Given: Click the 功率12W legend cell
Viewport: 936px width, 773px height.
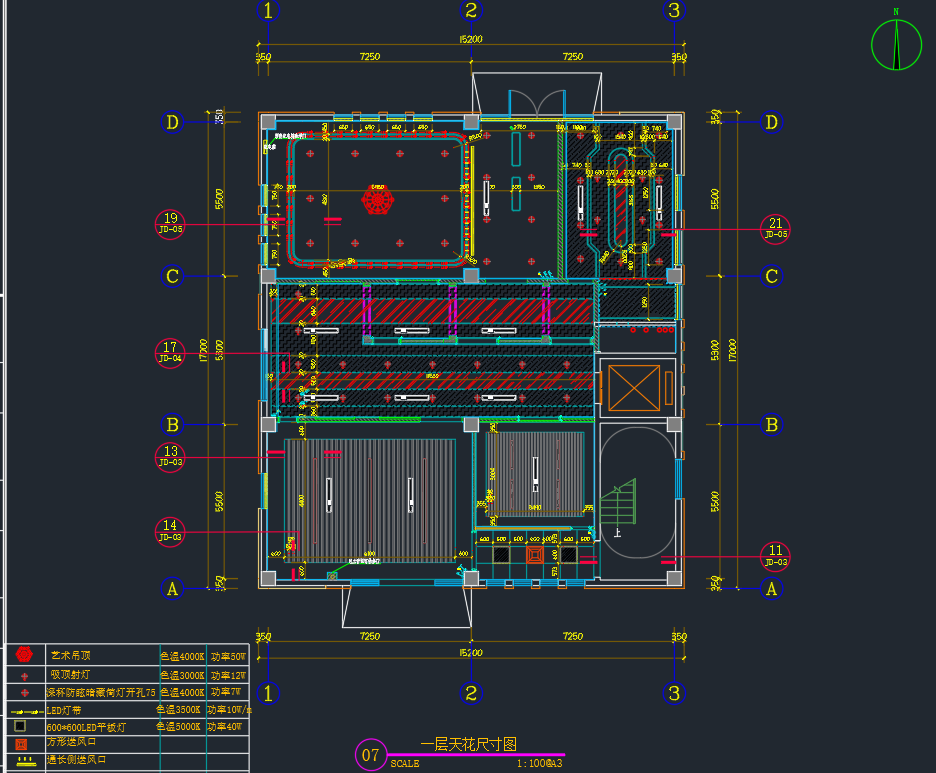Looking at the screenshot, I should [228, 675].
